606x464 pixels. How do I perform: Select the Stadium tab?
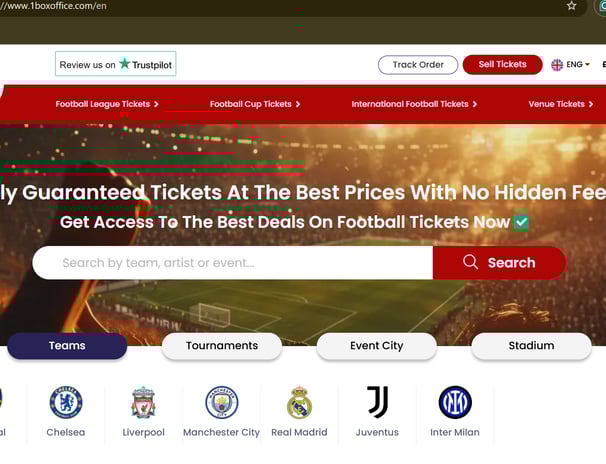point(531,346)
